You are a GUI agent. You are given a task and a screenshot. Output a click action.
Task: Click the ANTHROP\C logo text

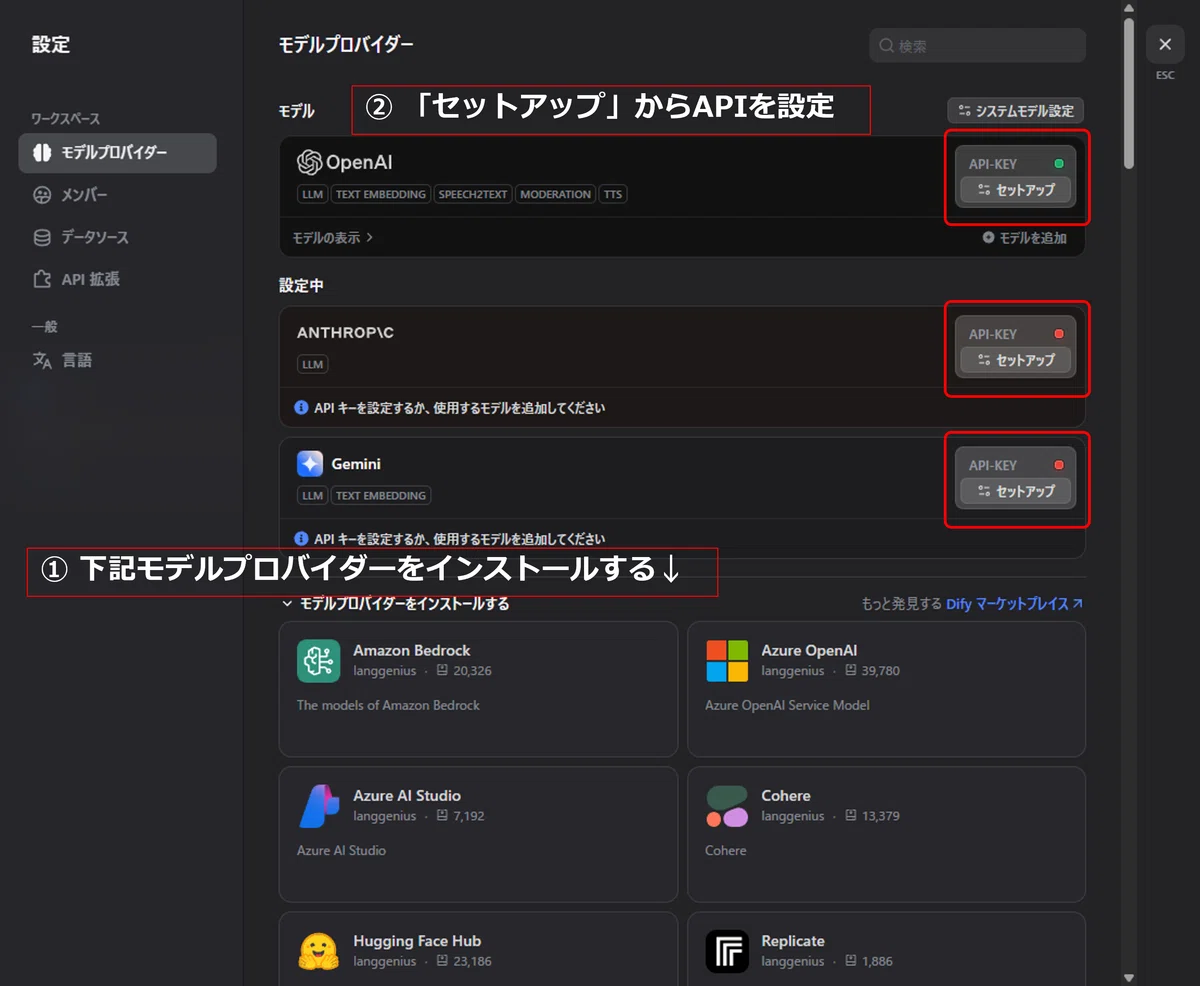(x=345, y=332)
